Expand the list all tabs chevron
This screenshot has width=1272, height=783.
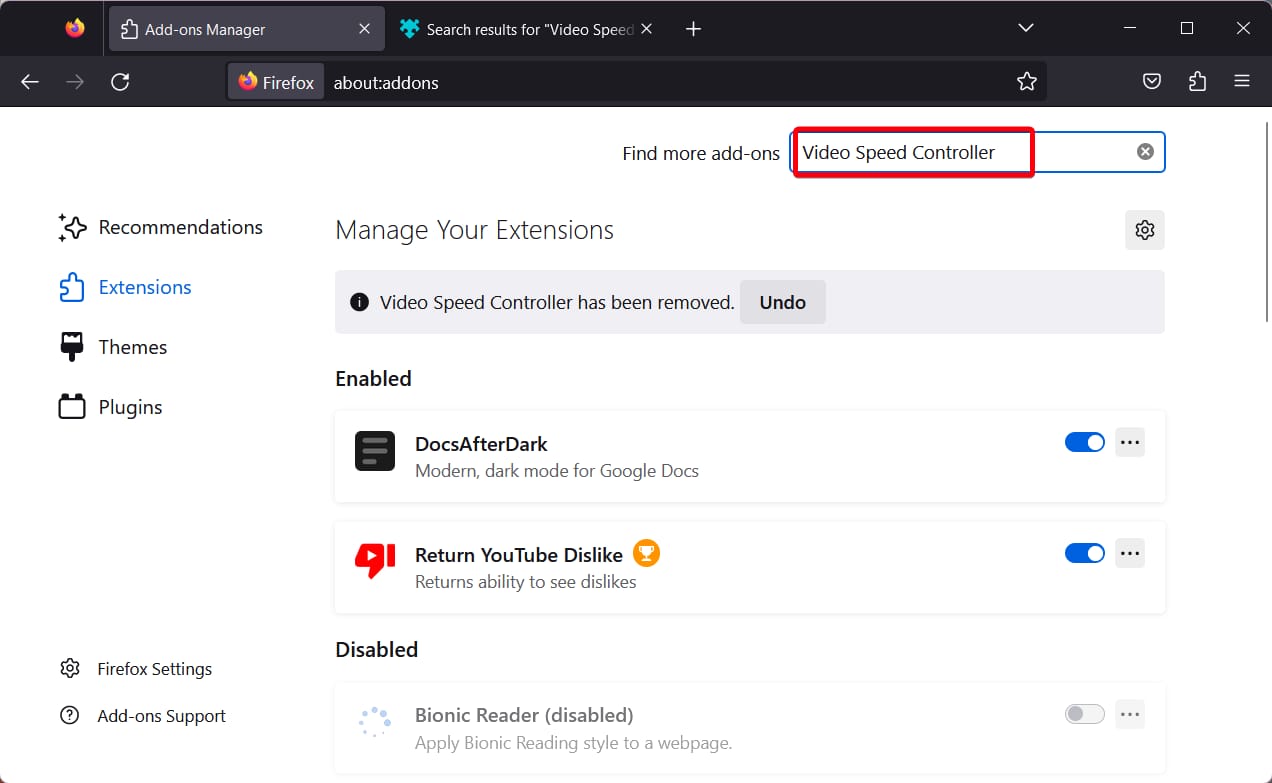point(1026,28)
